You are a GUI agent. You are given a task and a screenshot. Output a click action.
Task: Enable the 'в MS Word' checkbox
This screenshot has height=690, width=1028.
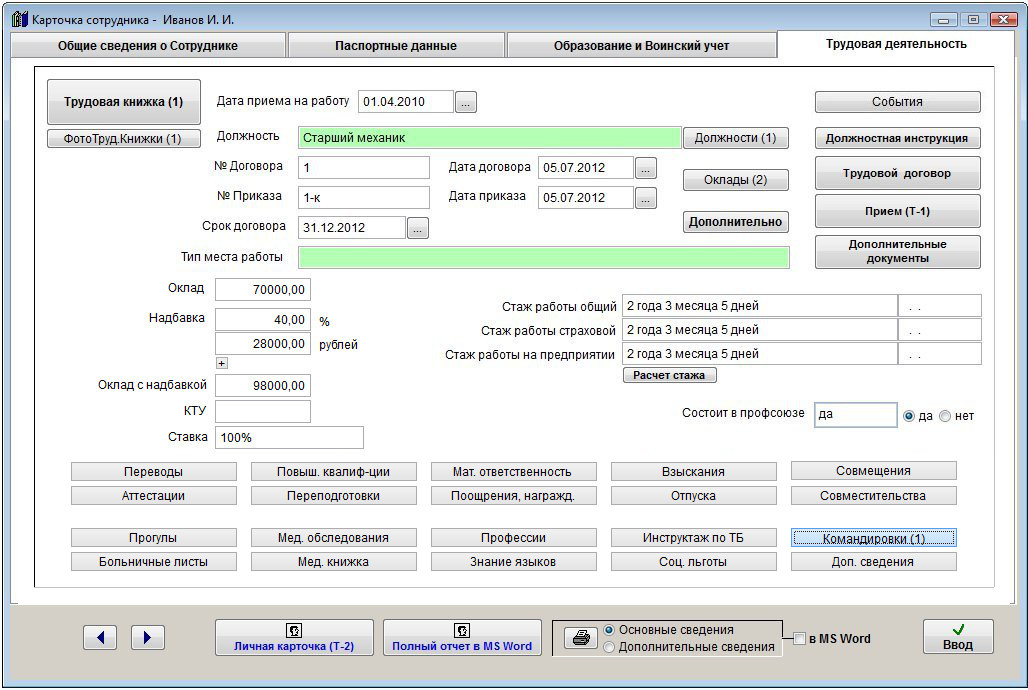point(799,639)
